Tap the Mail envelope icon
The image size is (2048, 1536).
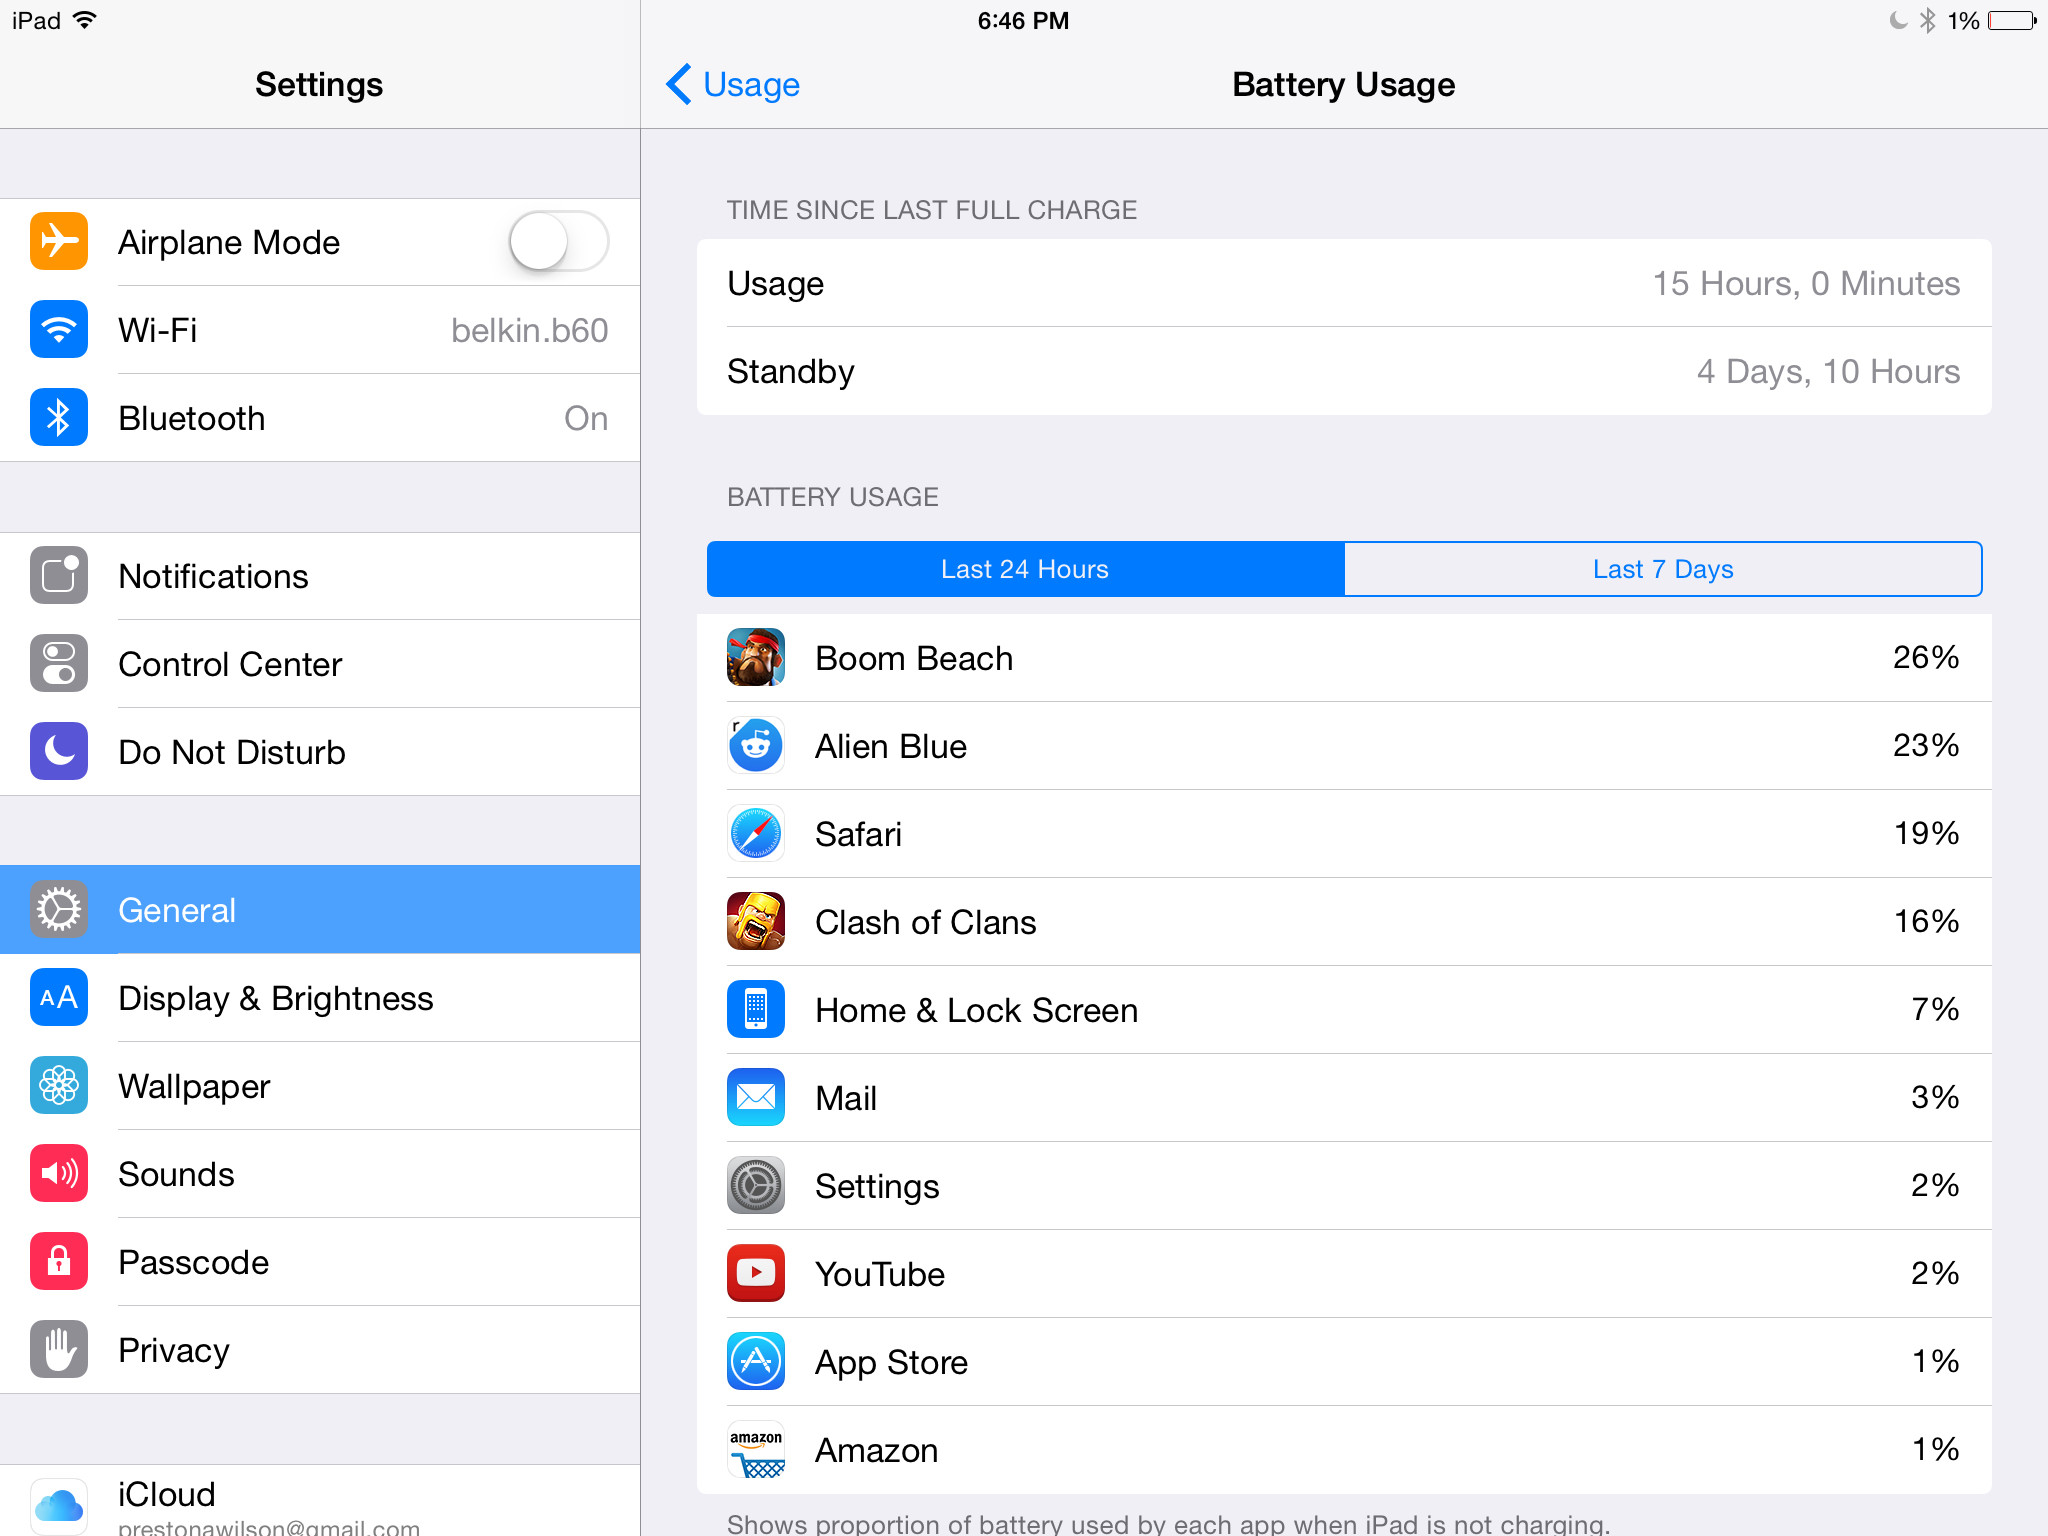(755, 1098)
